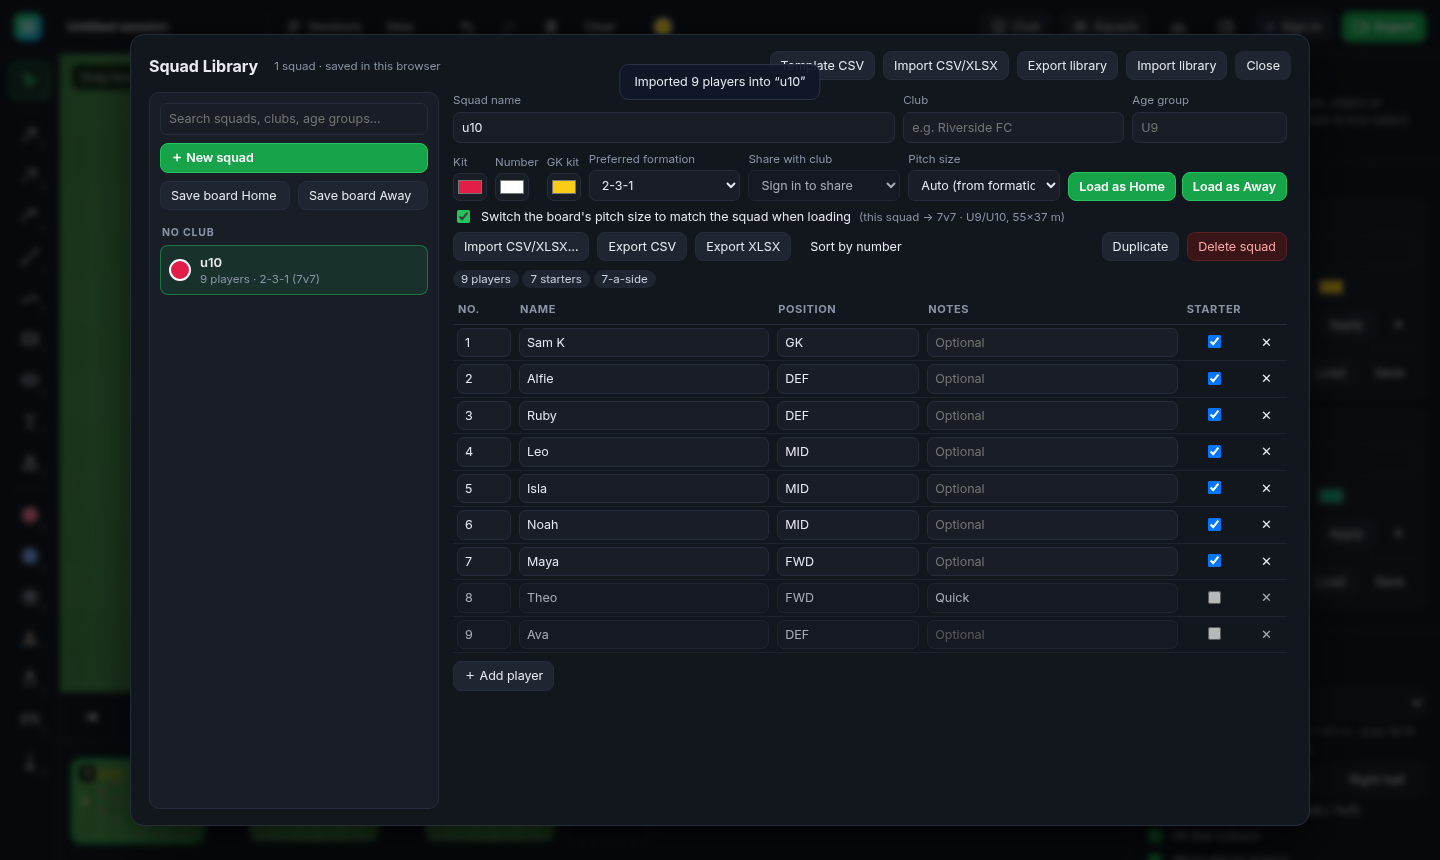Remove Maya using the × icon

coord(1266,561)
